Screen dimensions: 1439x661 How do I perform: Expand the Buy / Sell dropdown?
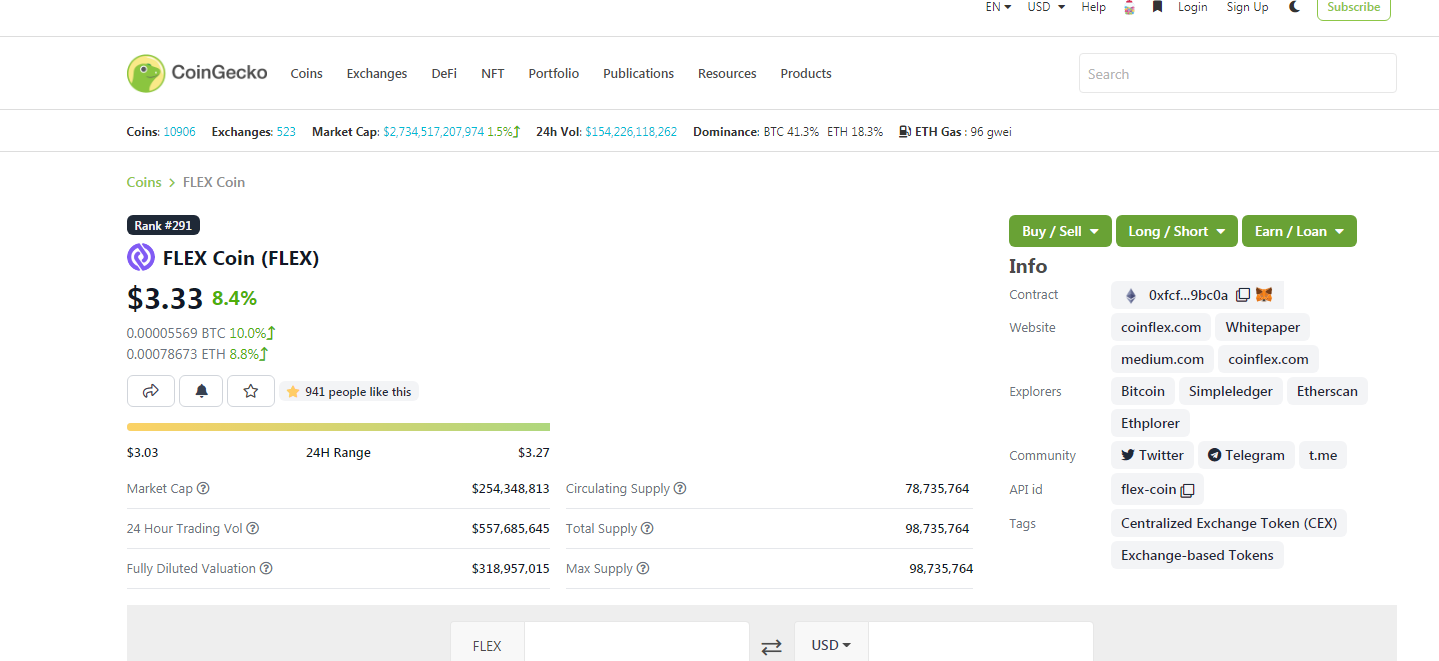pyautogui.click(x=1060, y=231)
